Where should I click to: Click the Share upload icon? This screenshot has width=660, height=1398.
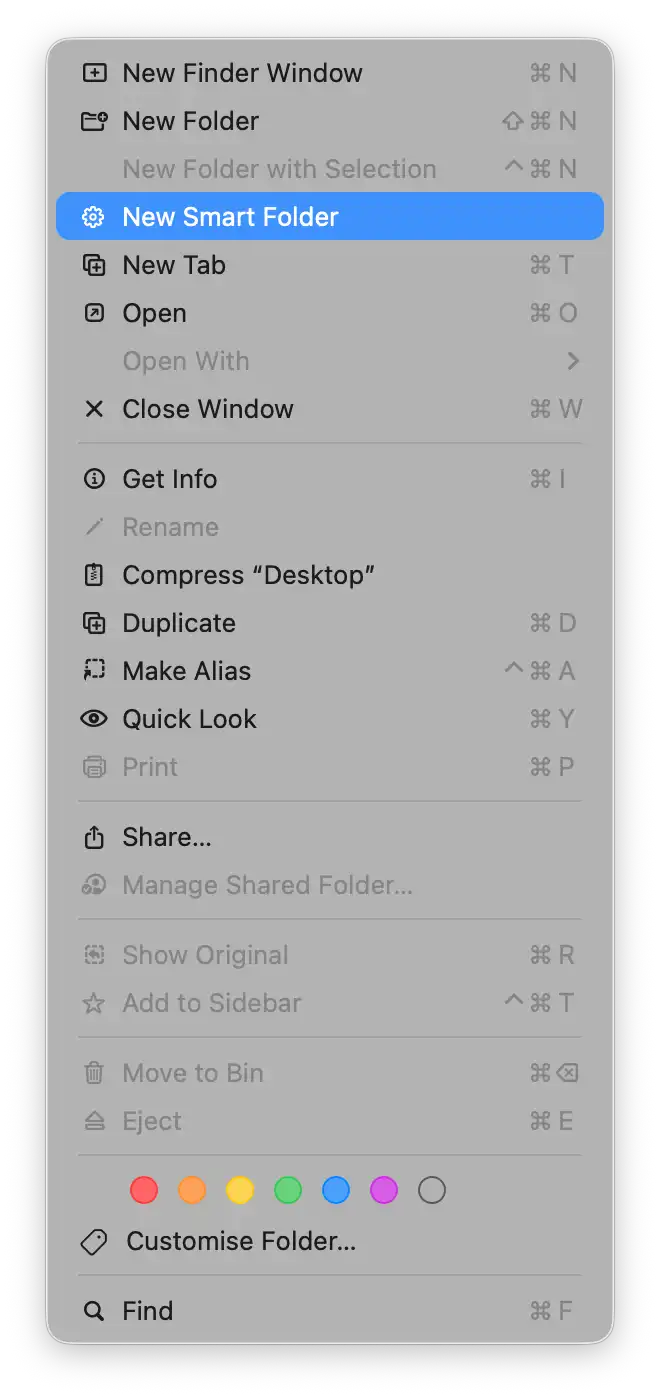[x=94, y=837]
